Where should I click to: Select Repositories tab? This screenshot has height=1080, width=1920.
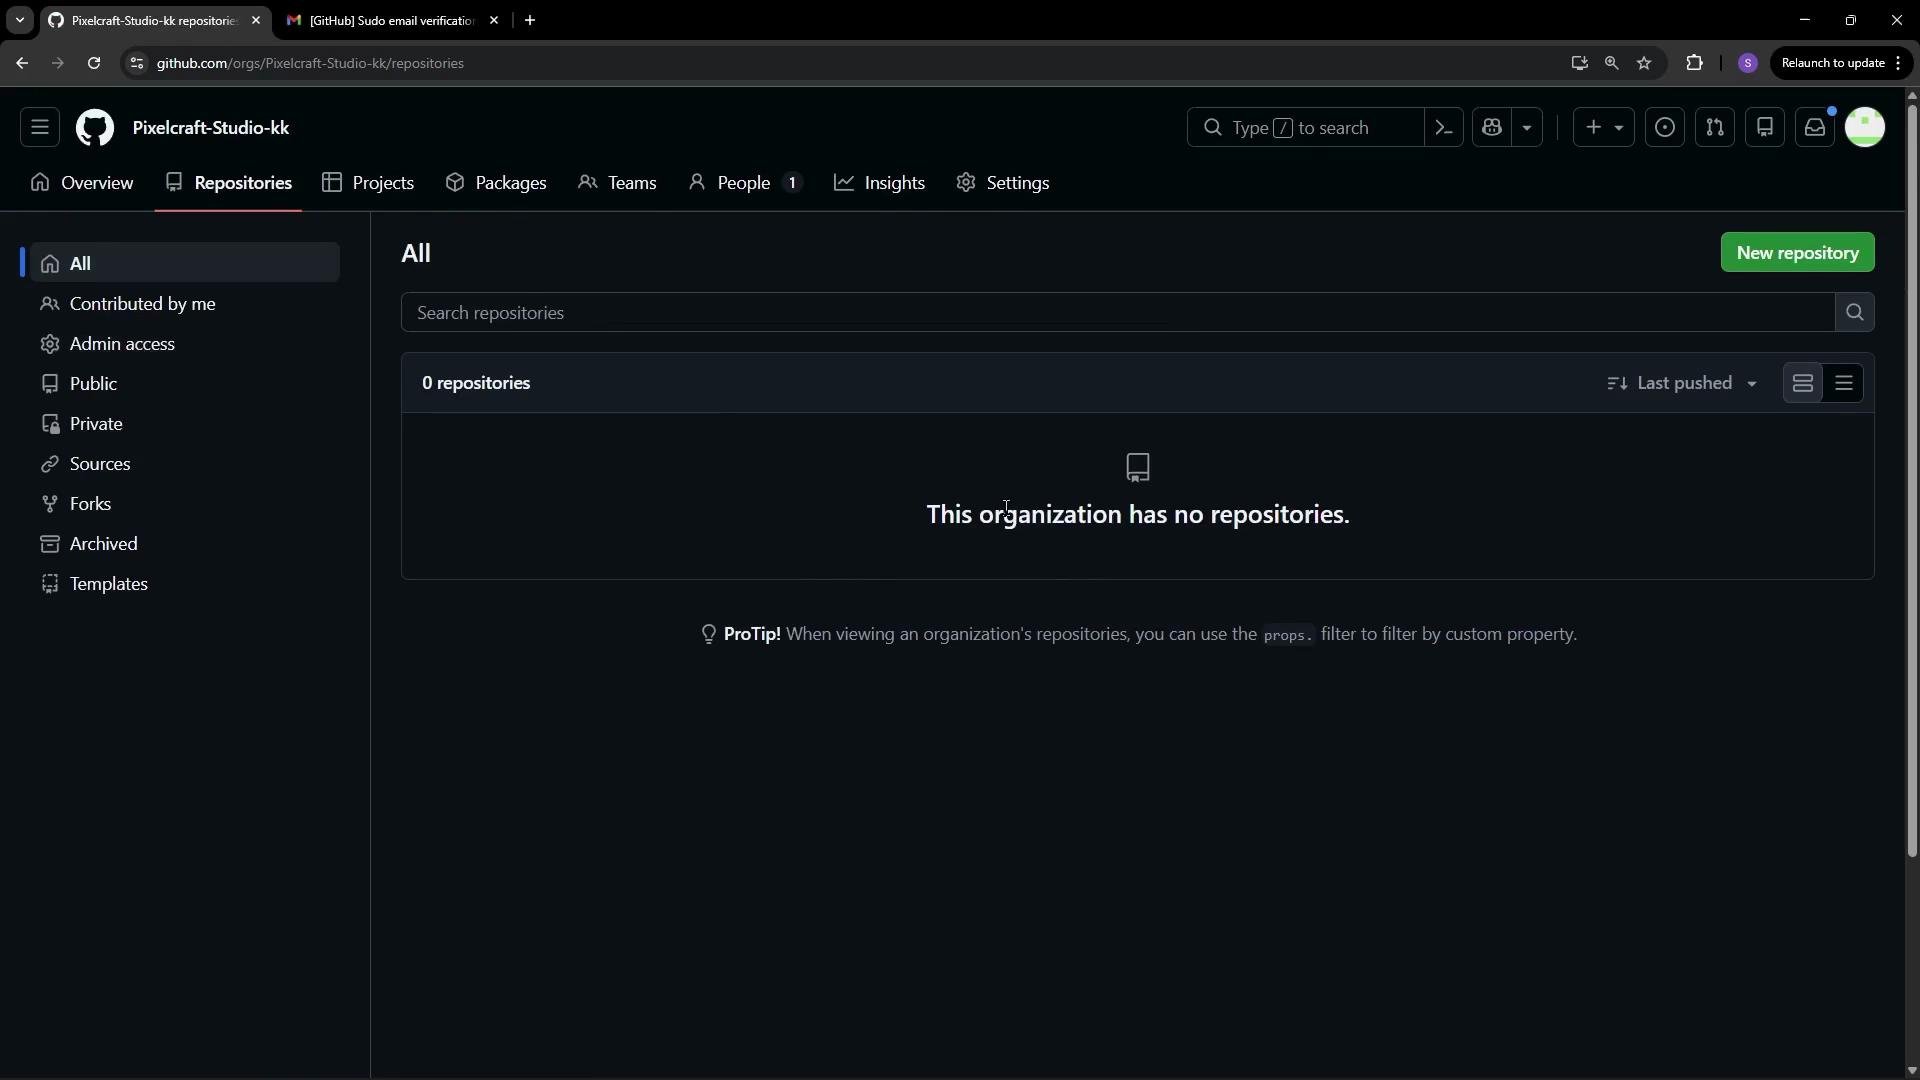coord(229,183)
